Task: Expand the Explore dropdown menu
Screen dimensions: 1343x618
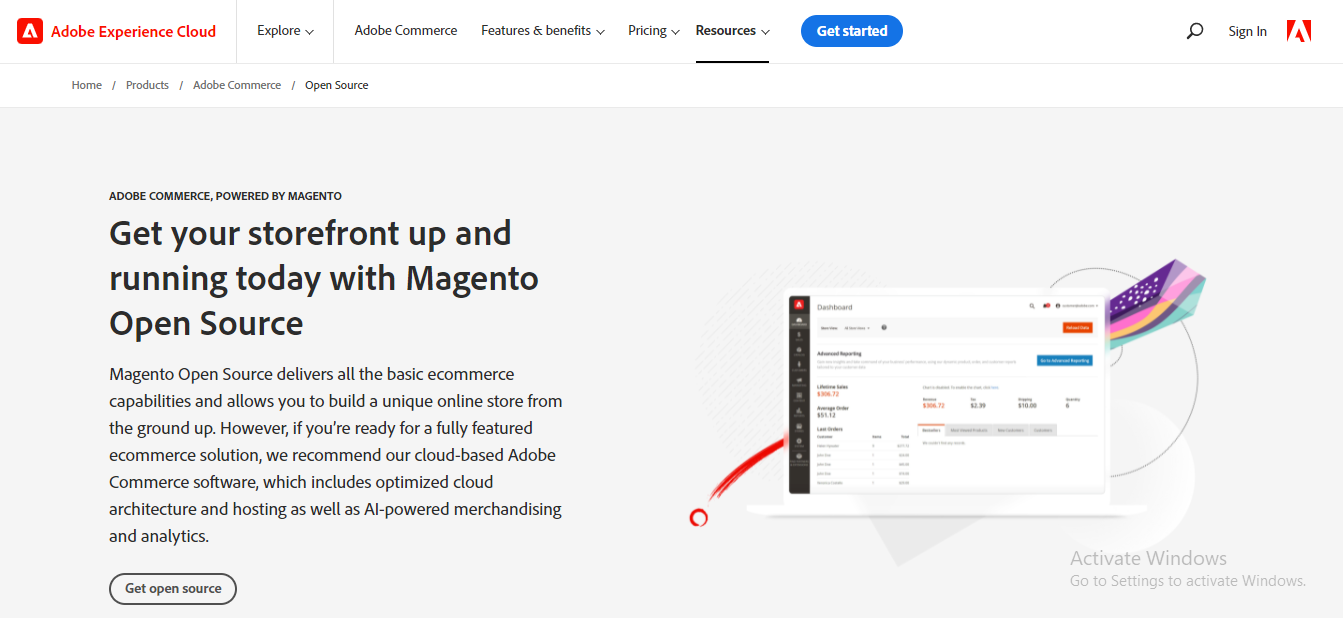Action: coord(285,31)
